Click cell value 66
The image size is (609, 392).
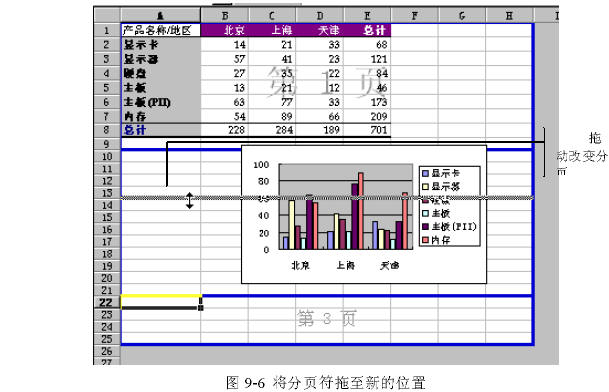(x=334, y=116)
